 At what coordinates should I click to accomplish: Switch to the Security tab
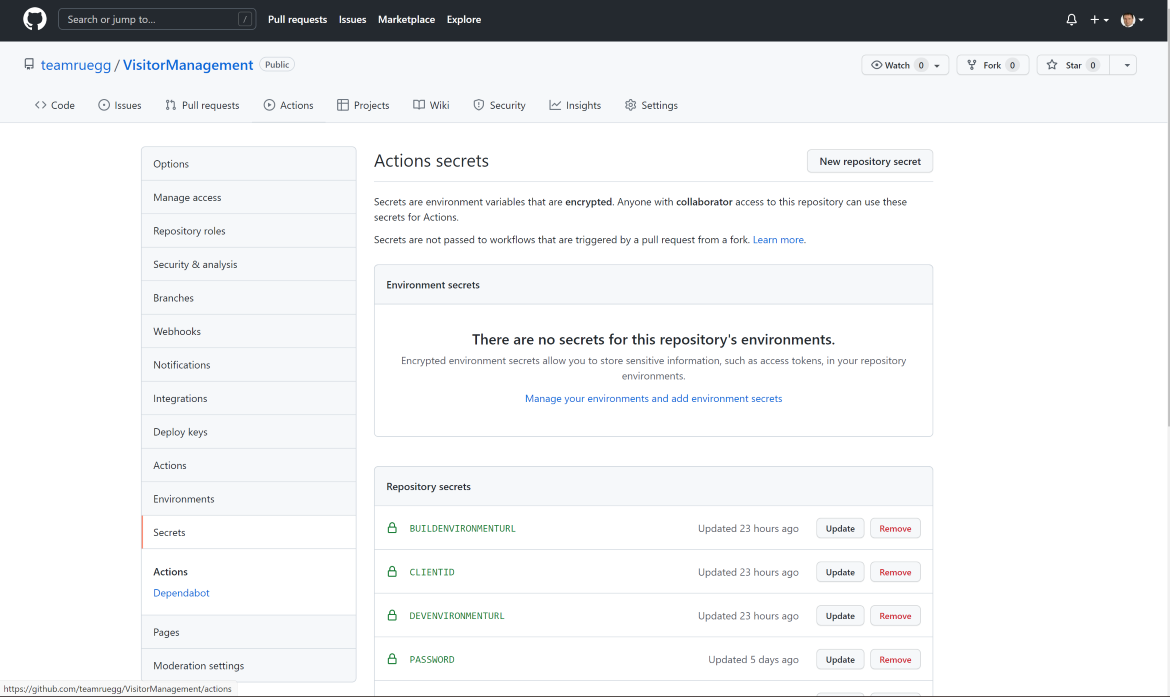[499, 105]
